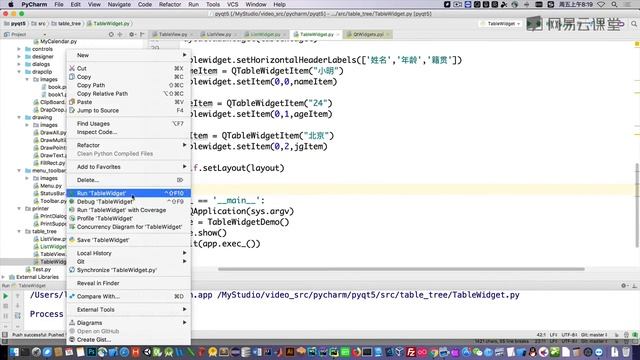Screen dimensions: 640x360
Task: Synchronize 'TableWidget.py' entry
Action: click(x=128, y=270)
